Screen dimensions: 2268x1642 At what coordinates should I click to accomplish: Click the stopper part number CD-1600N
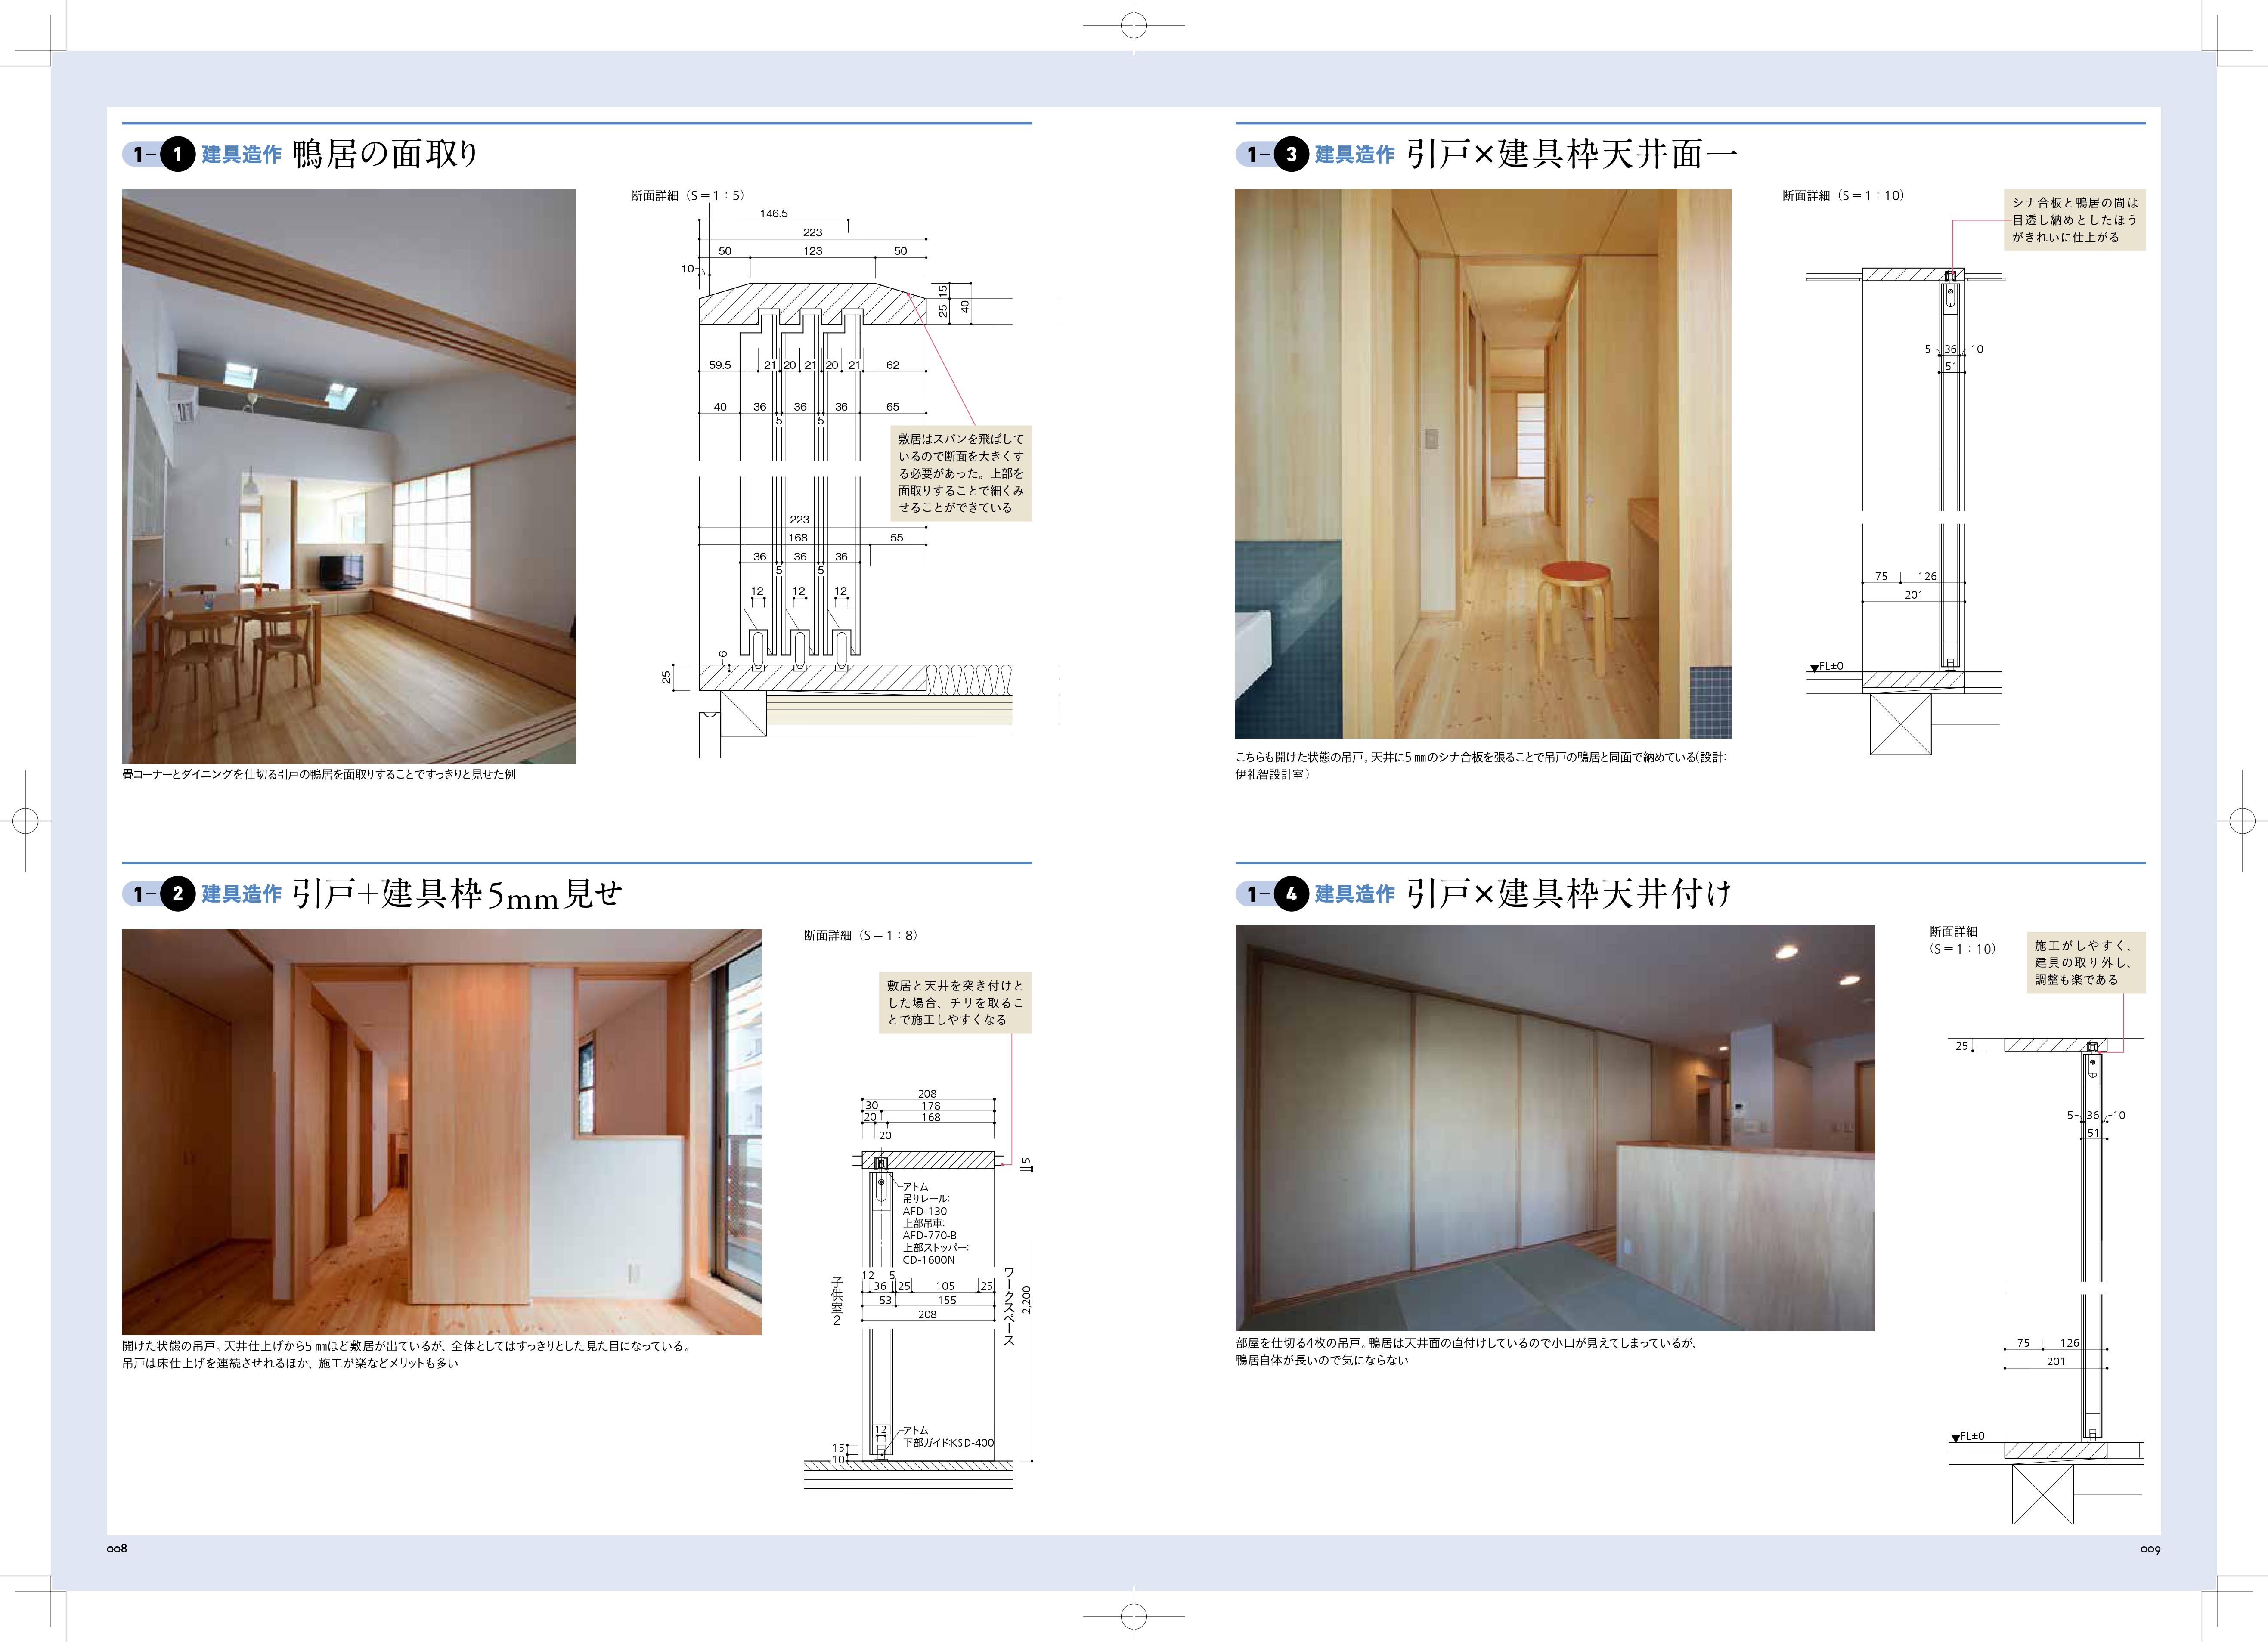pyautogui.click(x=929, y=1260)
